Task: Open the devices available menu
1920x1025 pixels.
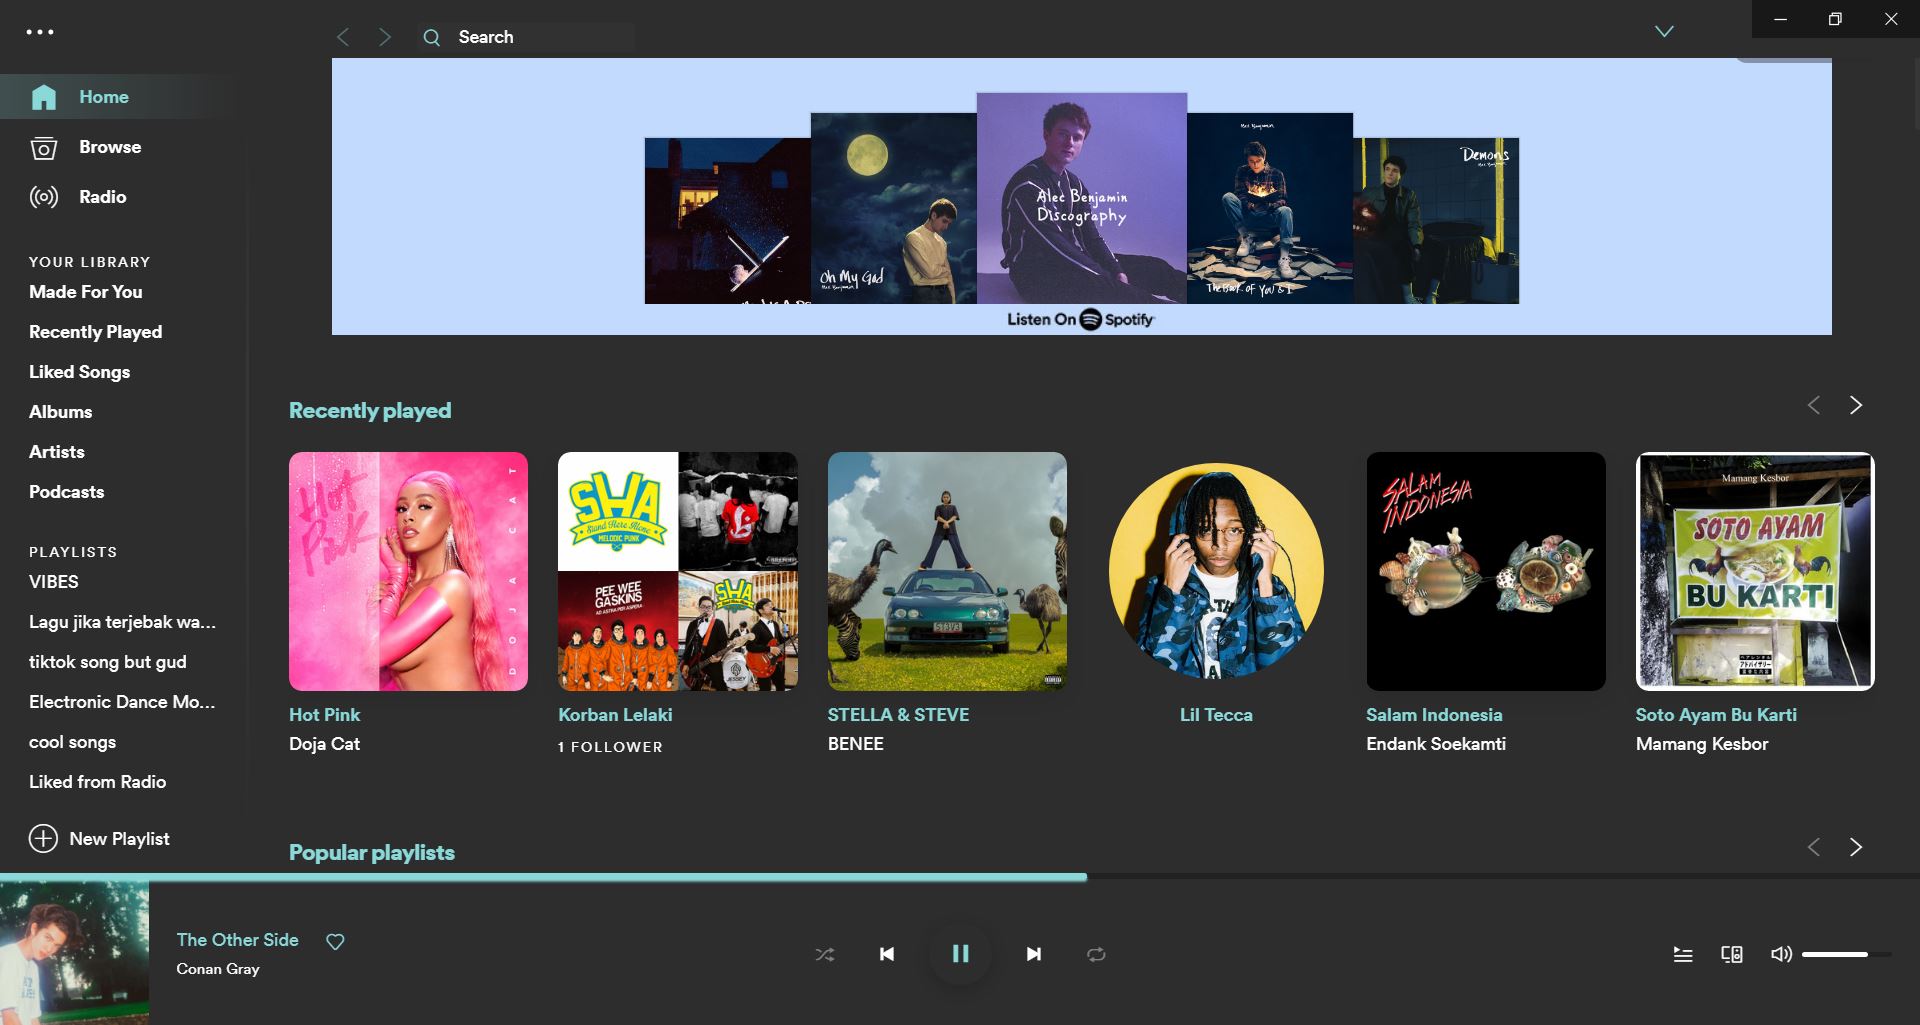Action: tap(1732, 955)
